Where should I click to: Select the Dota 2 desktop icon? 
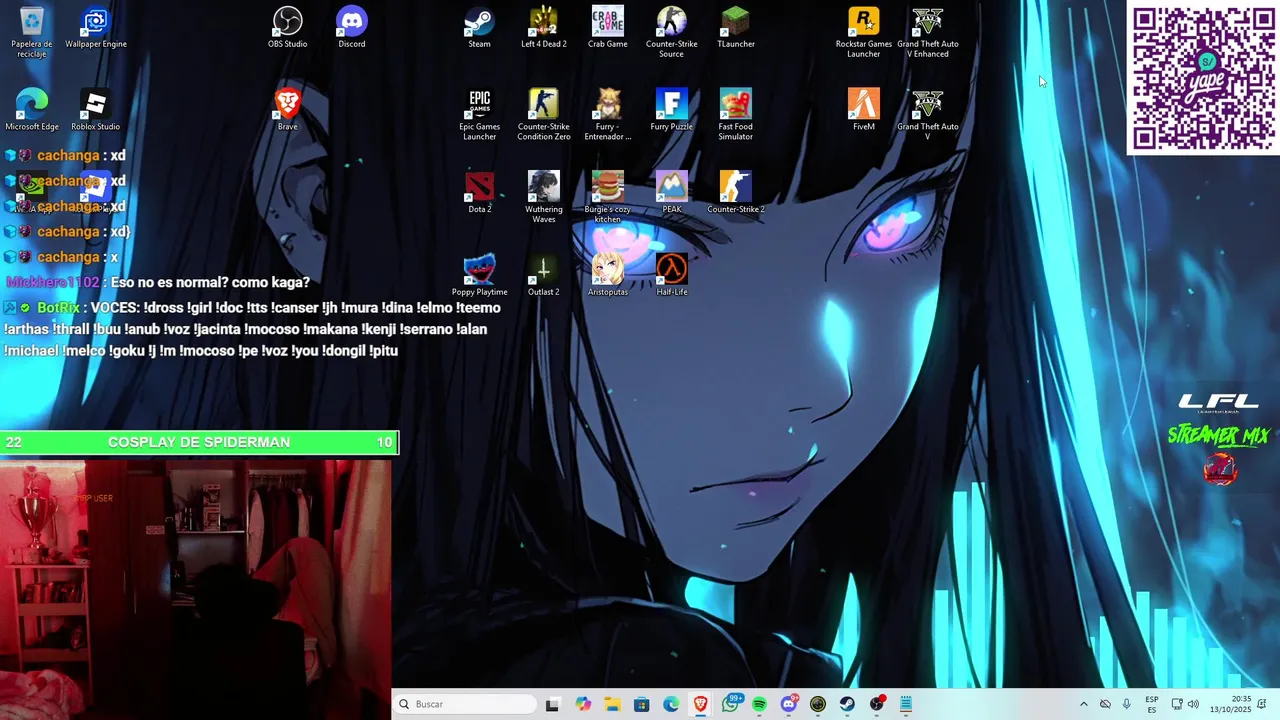pyautogui.click(x=480, y=192)
